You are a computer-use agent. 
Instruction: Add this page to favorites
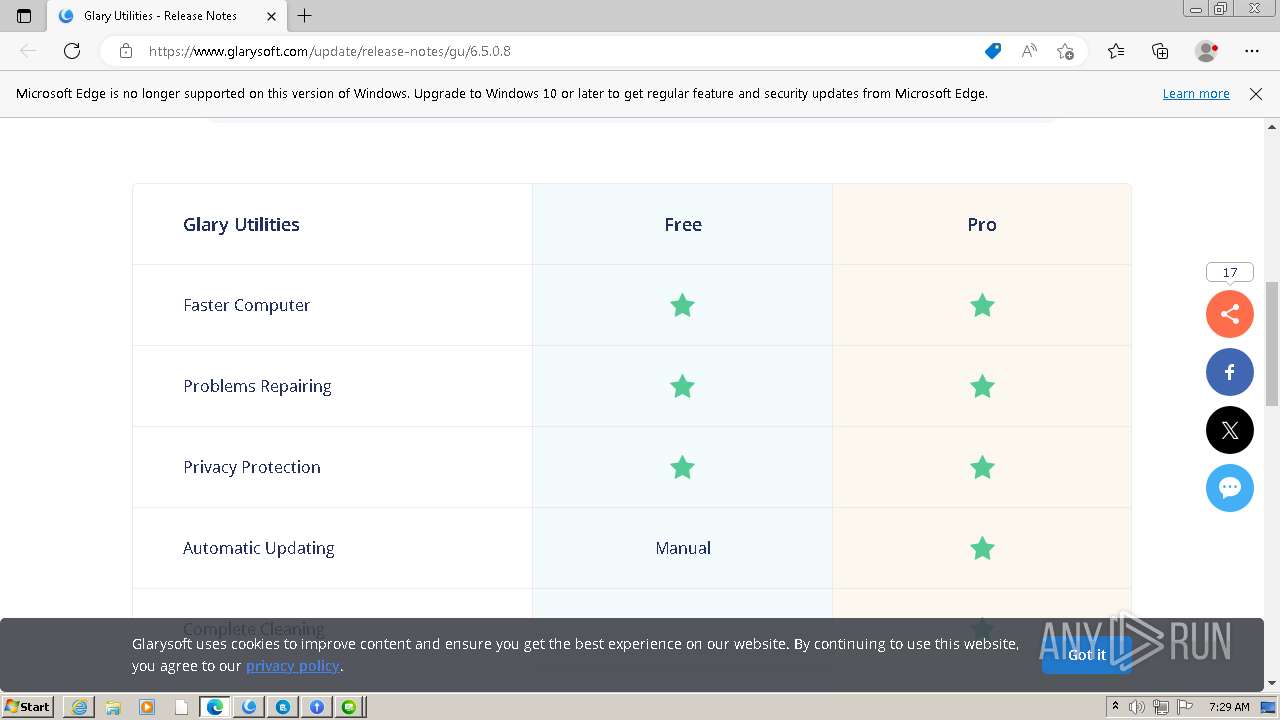tap(1065, 51)
